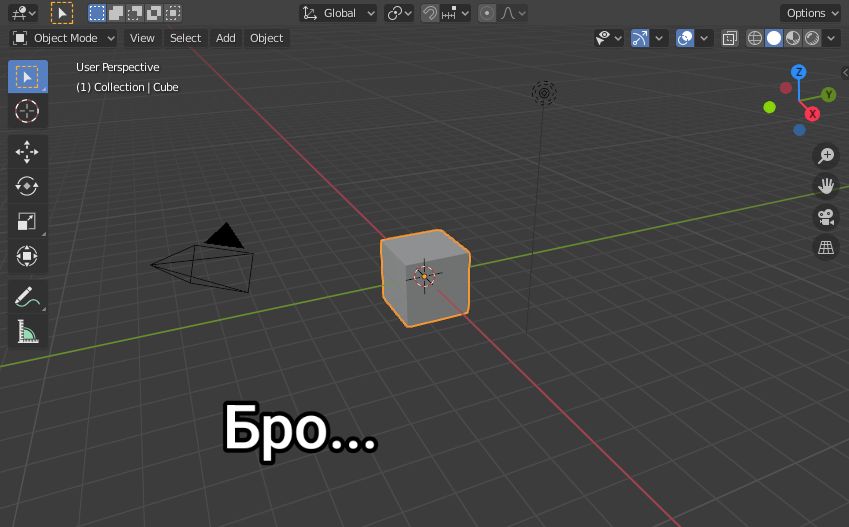Set selection mode to new selection
849x527 pixels.
(x=97, y=13)
